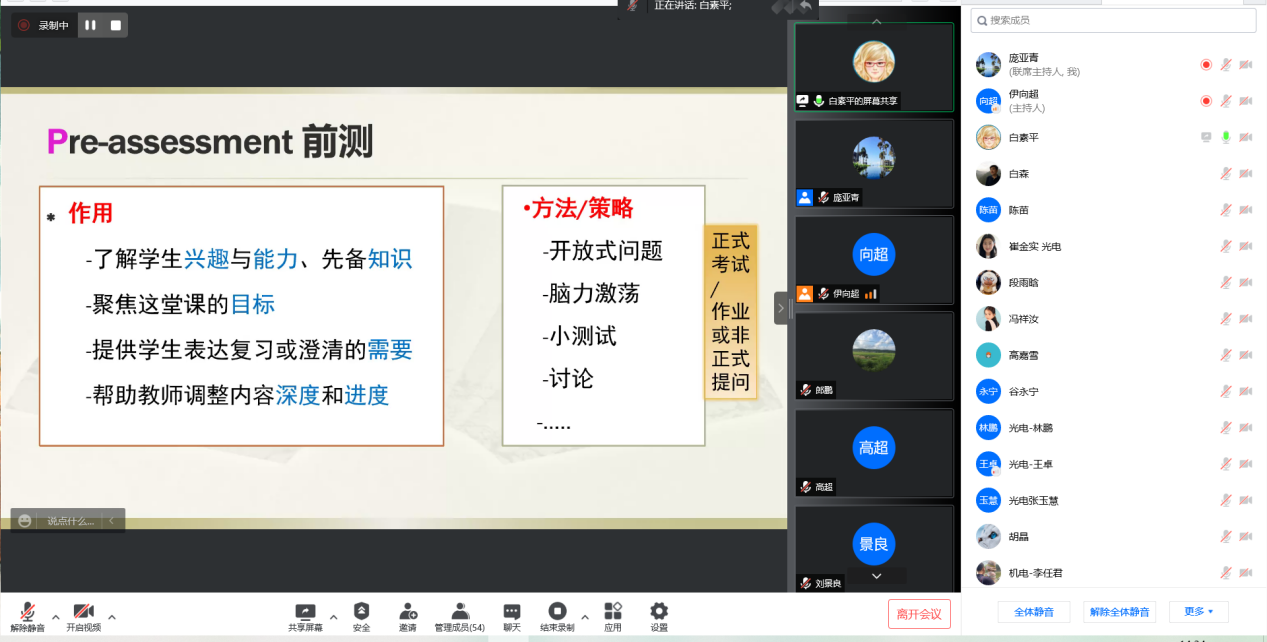
Task: Click into the 搜索成员 search field
Action: coord(1114,20)
